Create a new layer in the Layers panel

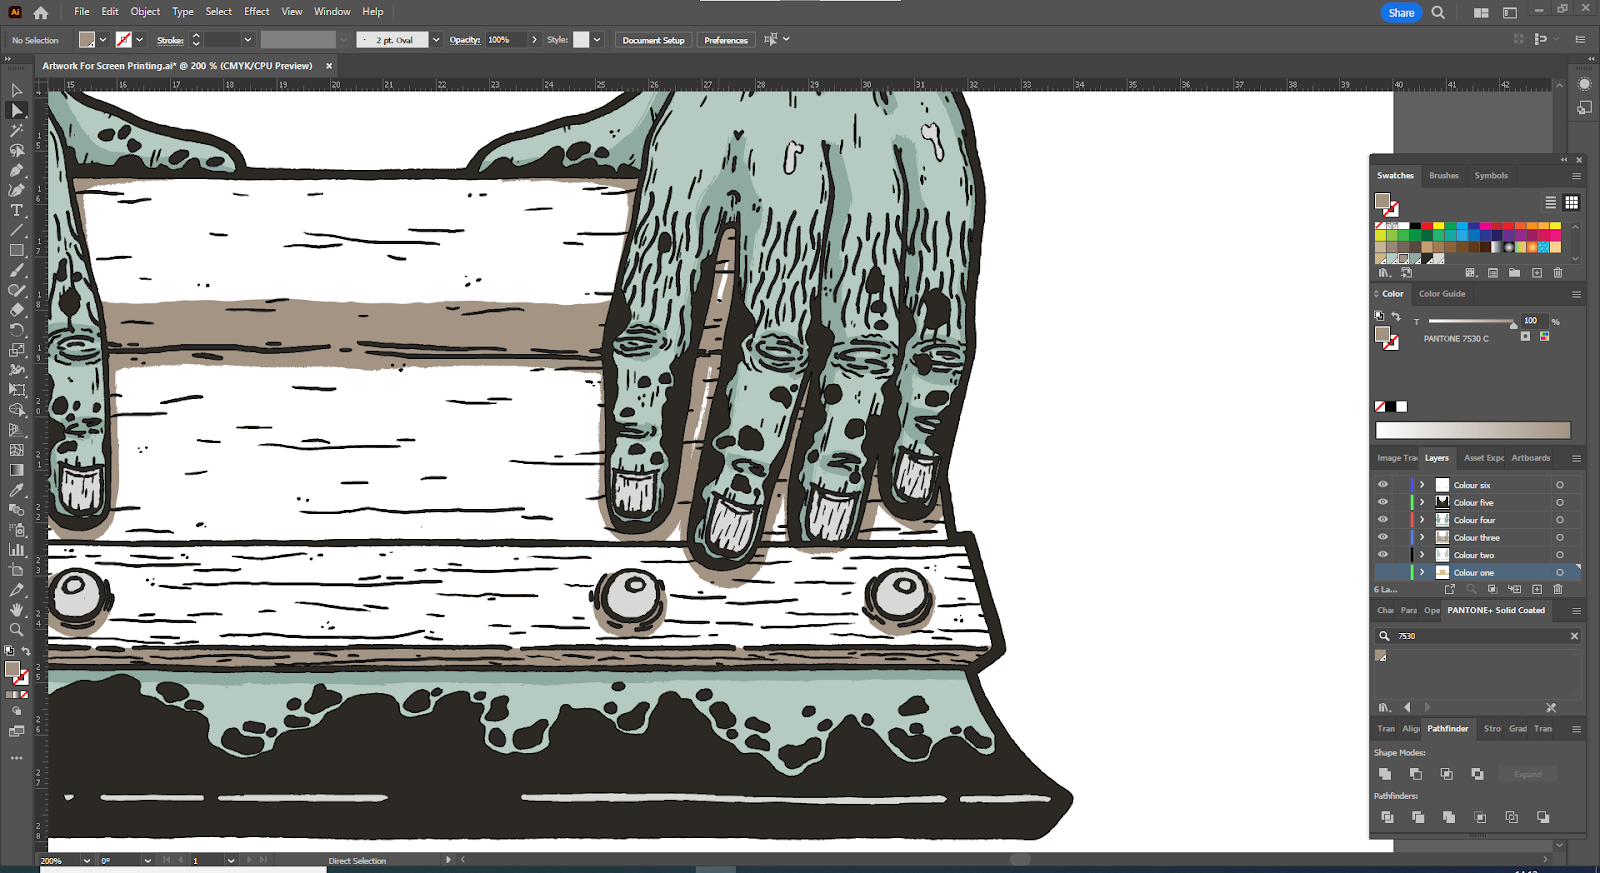click(1537, 590)
